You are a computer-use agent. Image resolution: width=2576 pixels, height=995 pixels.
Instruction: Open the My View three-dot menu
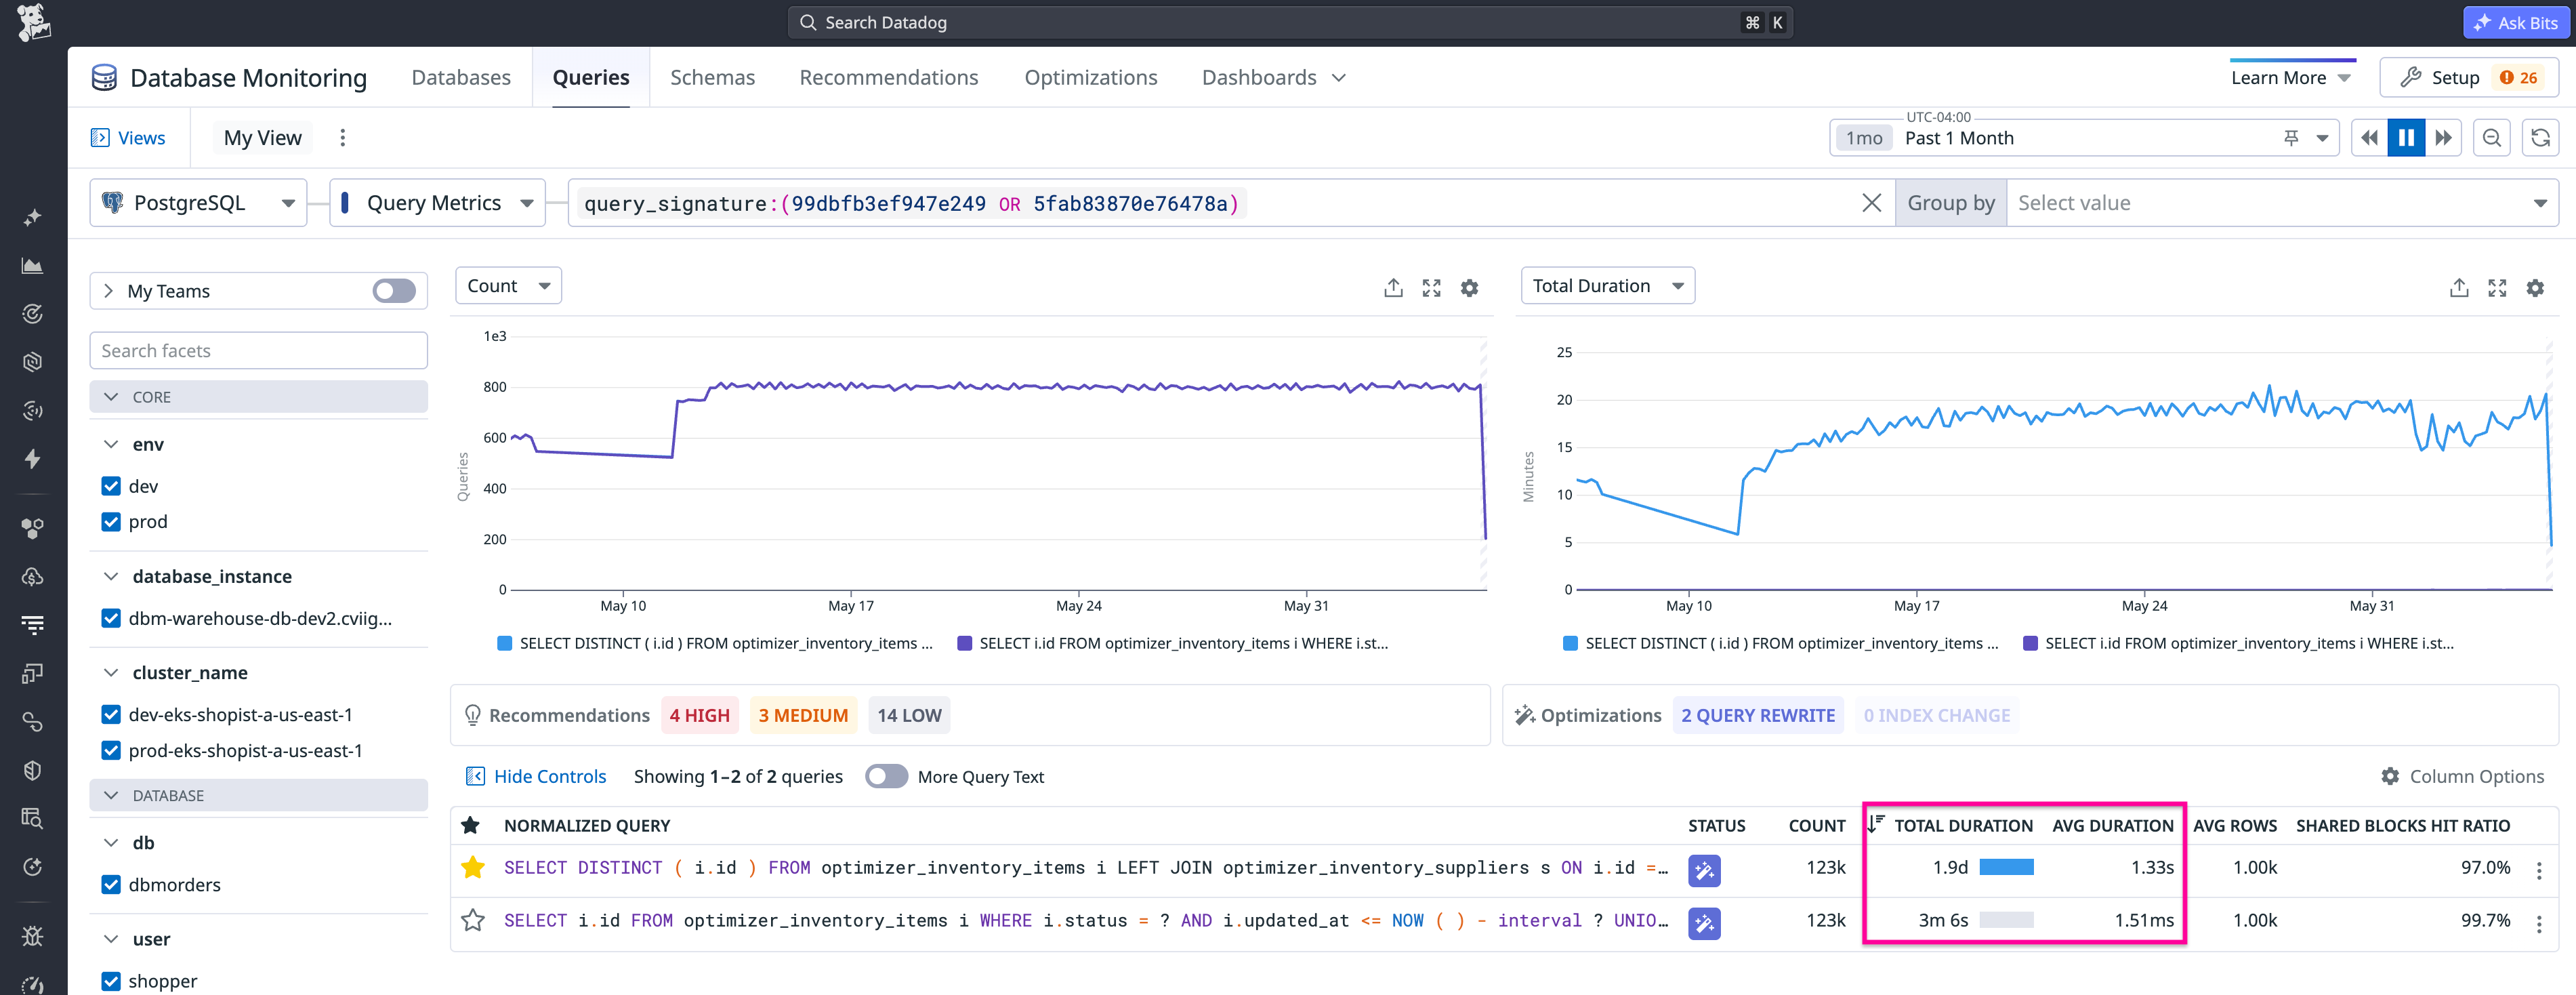tap(343, 138)
